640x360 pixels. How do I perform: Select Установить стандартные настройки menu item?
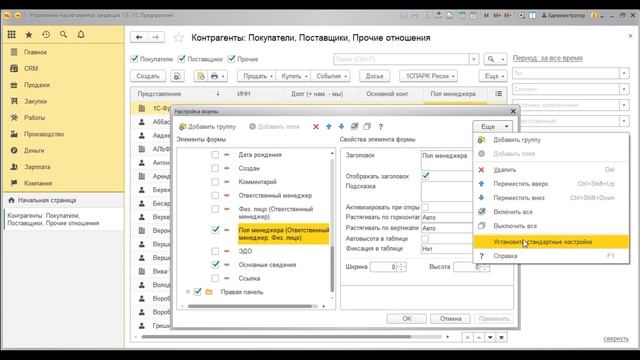click(x=551, y=242)
